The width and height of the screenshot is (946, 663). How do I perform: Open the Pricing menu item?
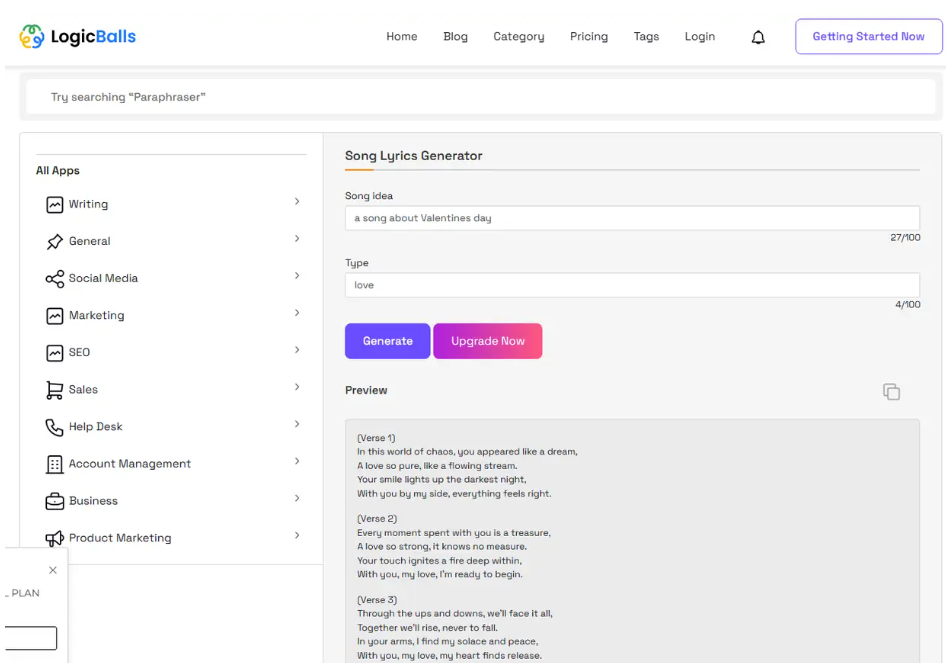click(x=589, y=37)
